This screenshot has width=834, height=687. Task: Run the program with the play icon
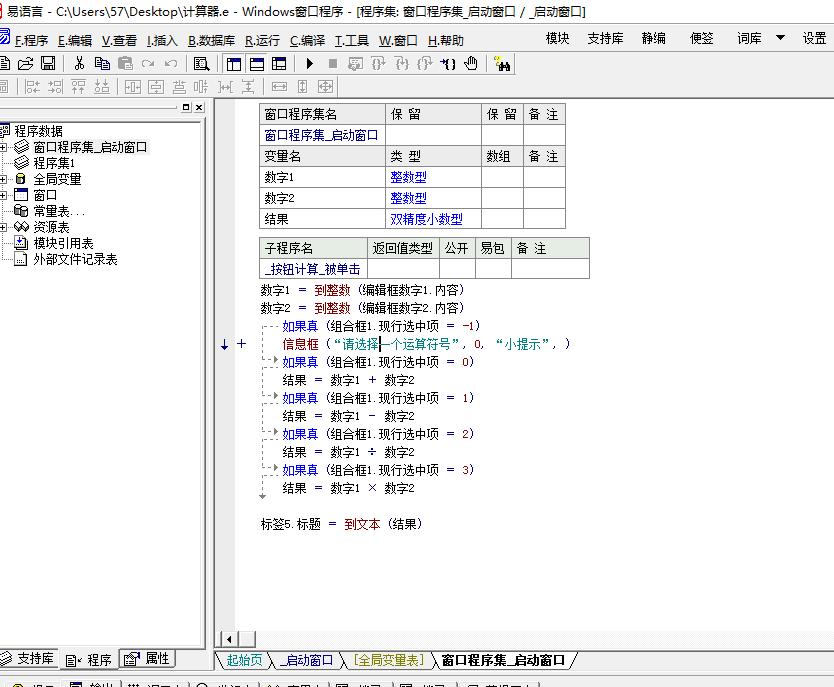pyautogui.click(x=310, y=64)
